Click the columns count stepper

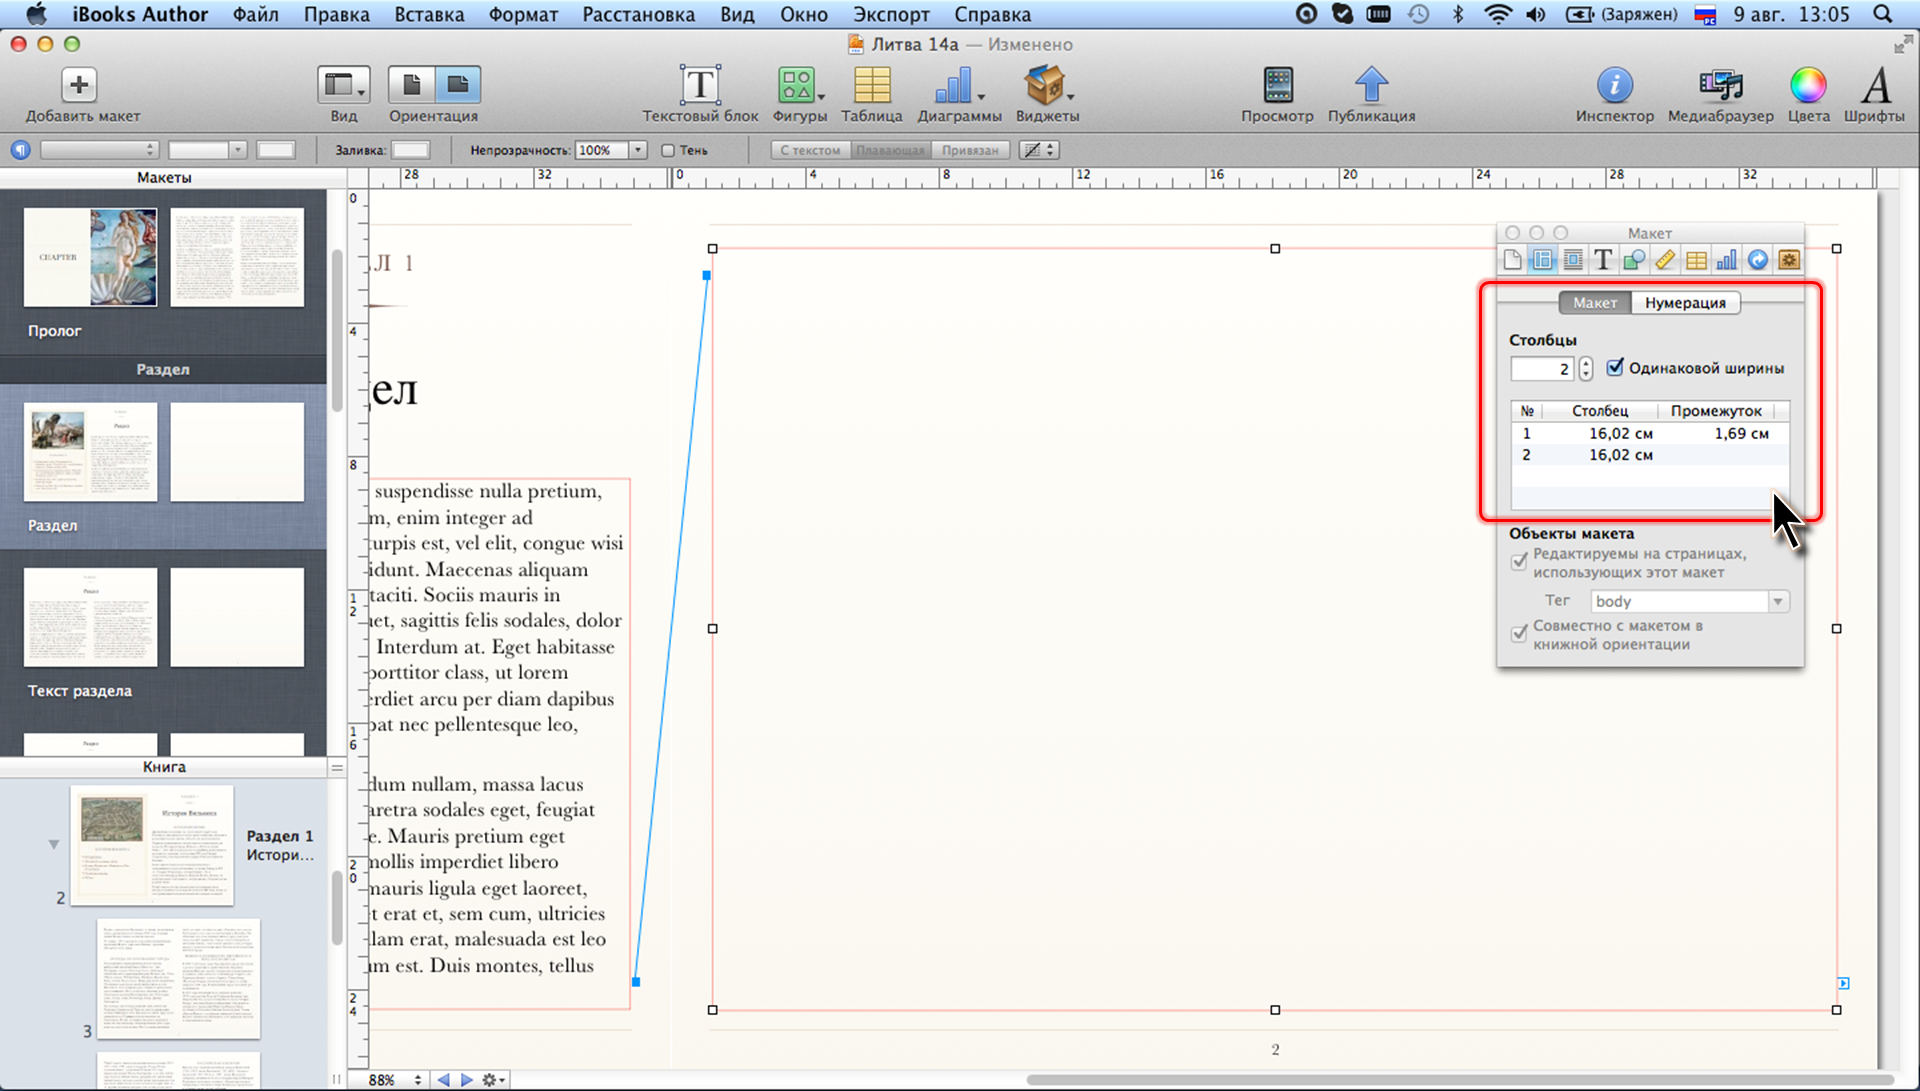point(1586,368)
